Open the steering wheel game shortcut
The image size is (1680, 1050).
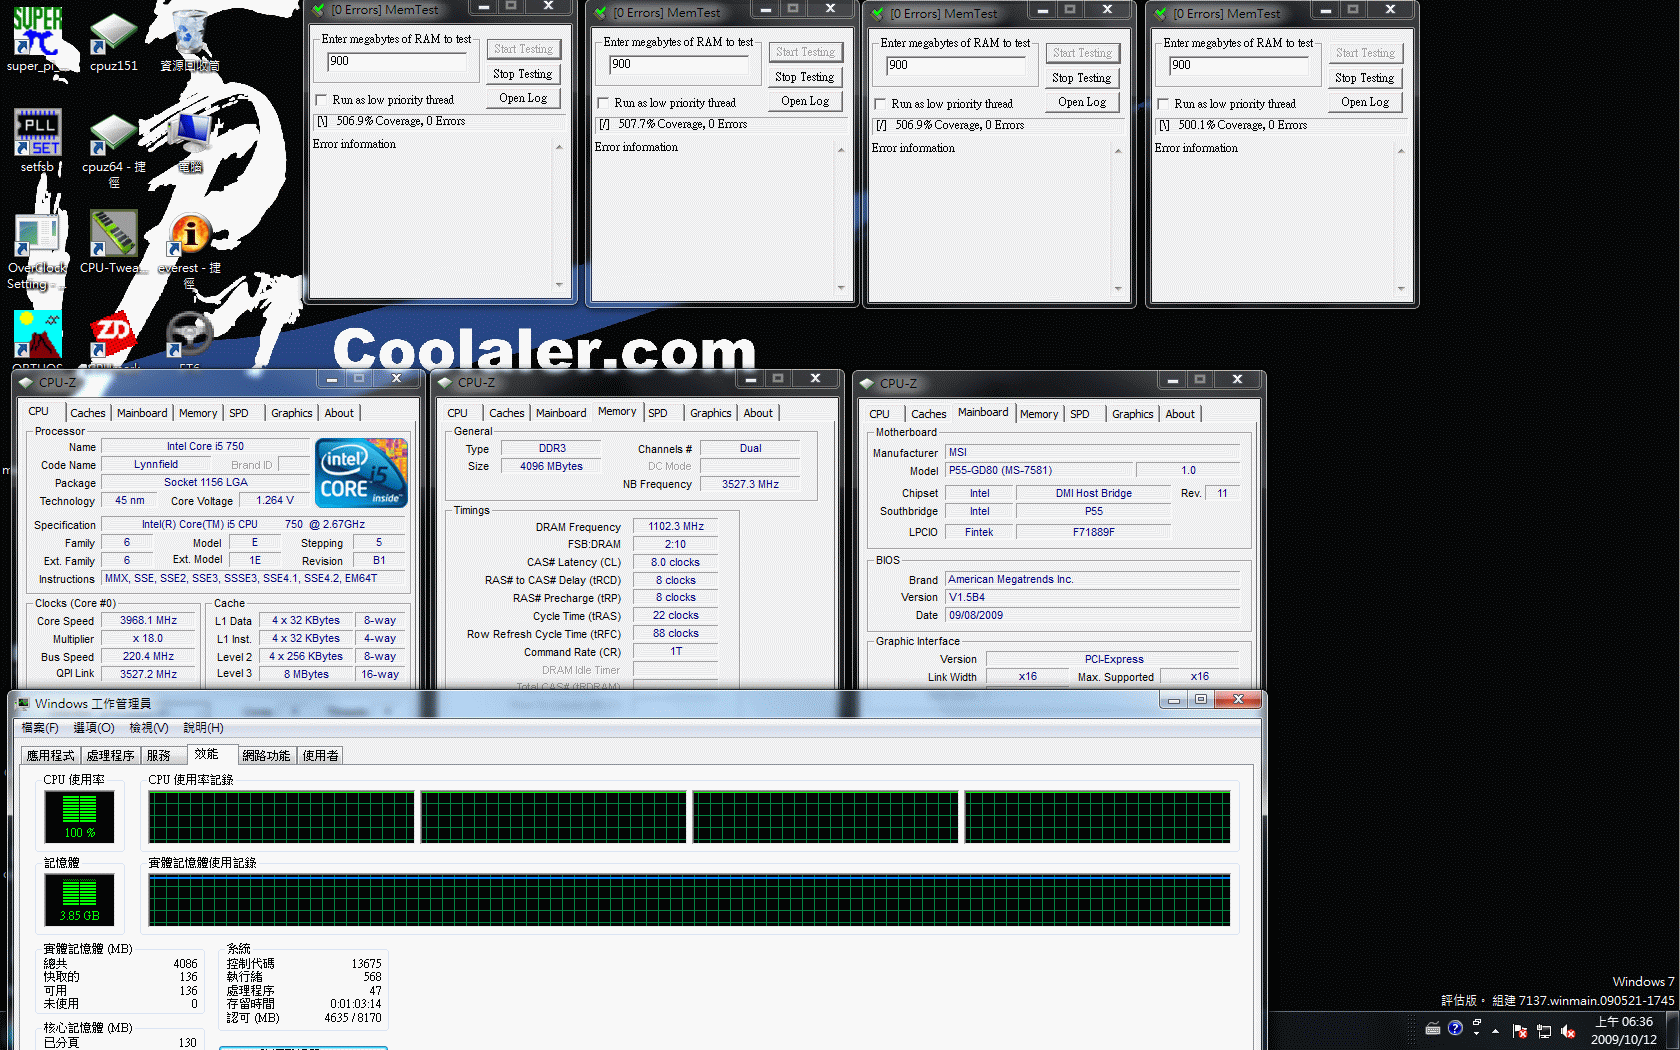click(190, 338)
